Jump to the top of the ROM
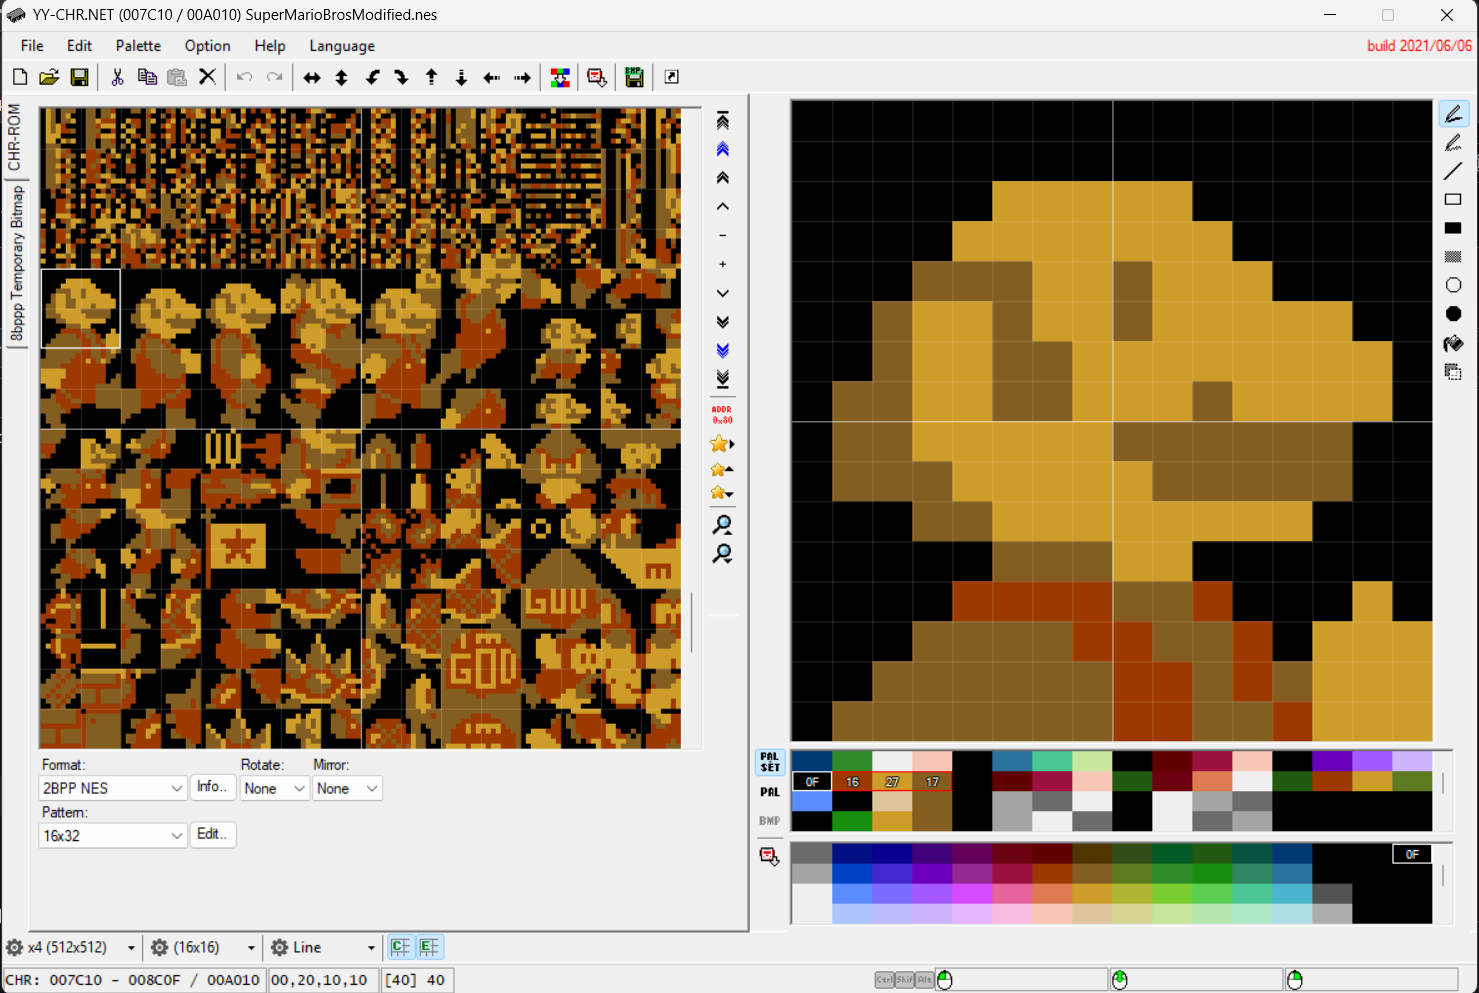The image size is (1479, 993). point(723,121)
